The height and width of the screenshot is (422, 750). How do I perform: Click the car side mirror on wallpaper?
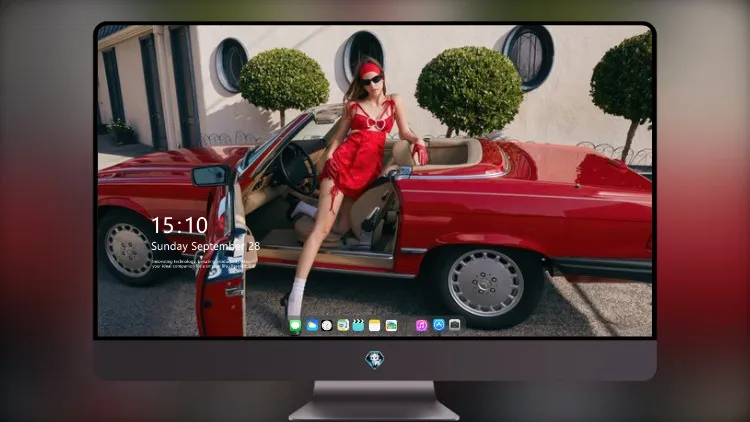click(211, 176)
